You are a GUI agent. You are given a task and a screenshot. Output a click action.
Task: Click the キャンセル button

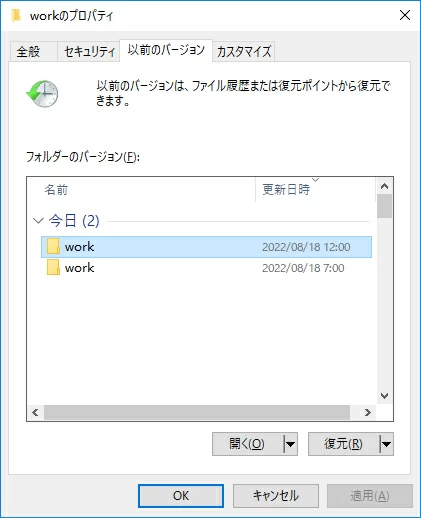coord(276,496)
